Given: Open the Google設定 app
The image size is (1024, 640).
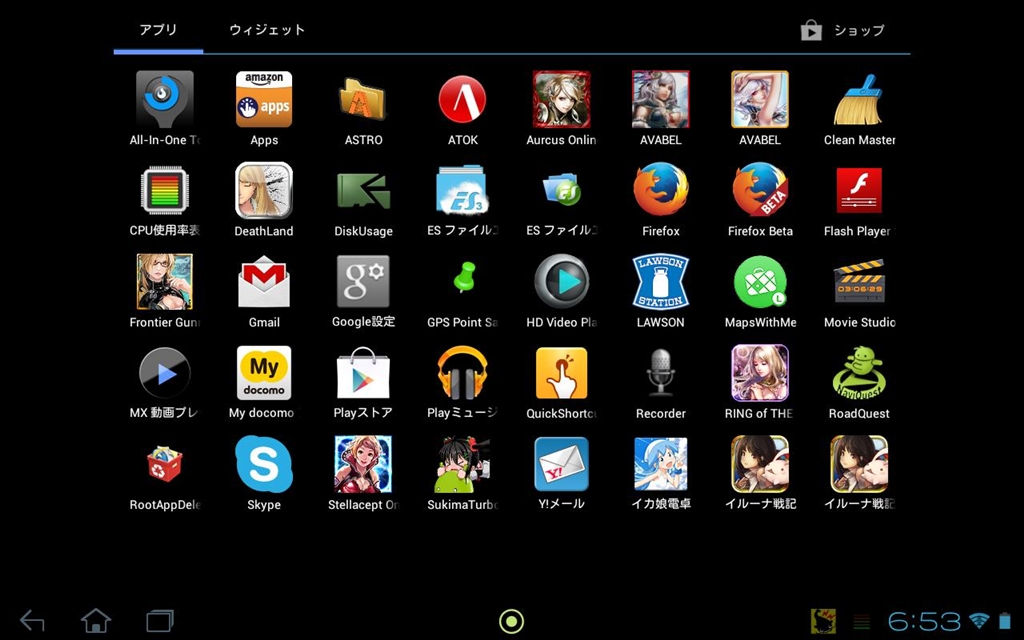Looking at the screenshot, I should (x=363, y=281).
